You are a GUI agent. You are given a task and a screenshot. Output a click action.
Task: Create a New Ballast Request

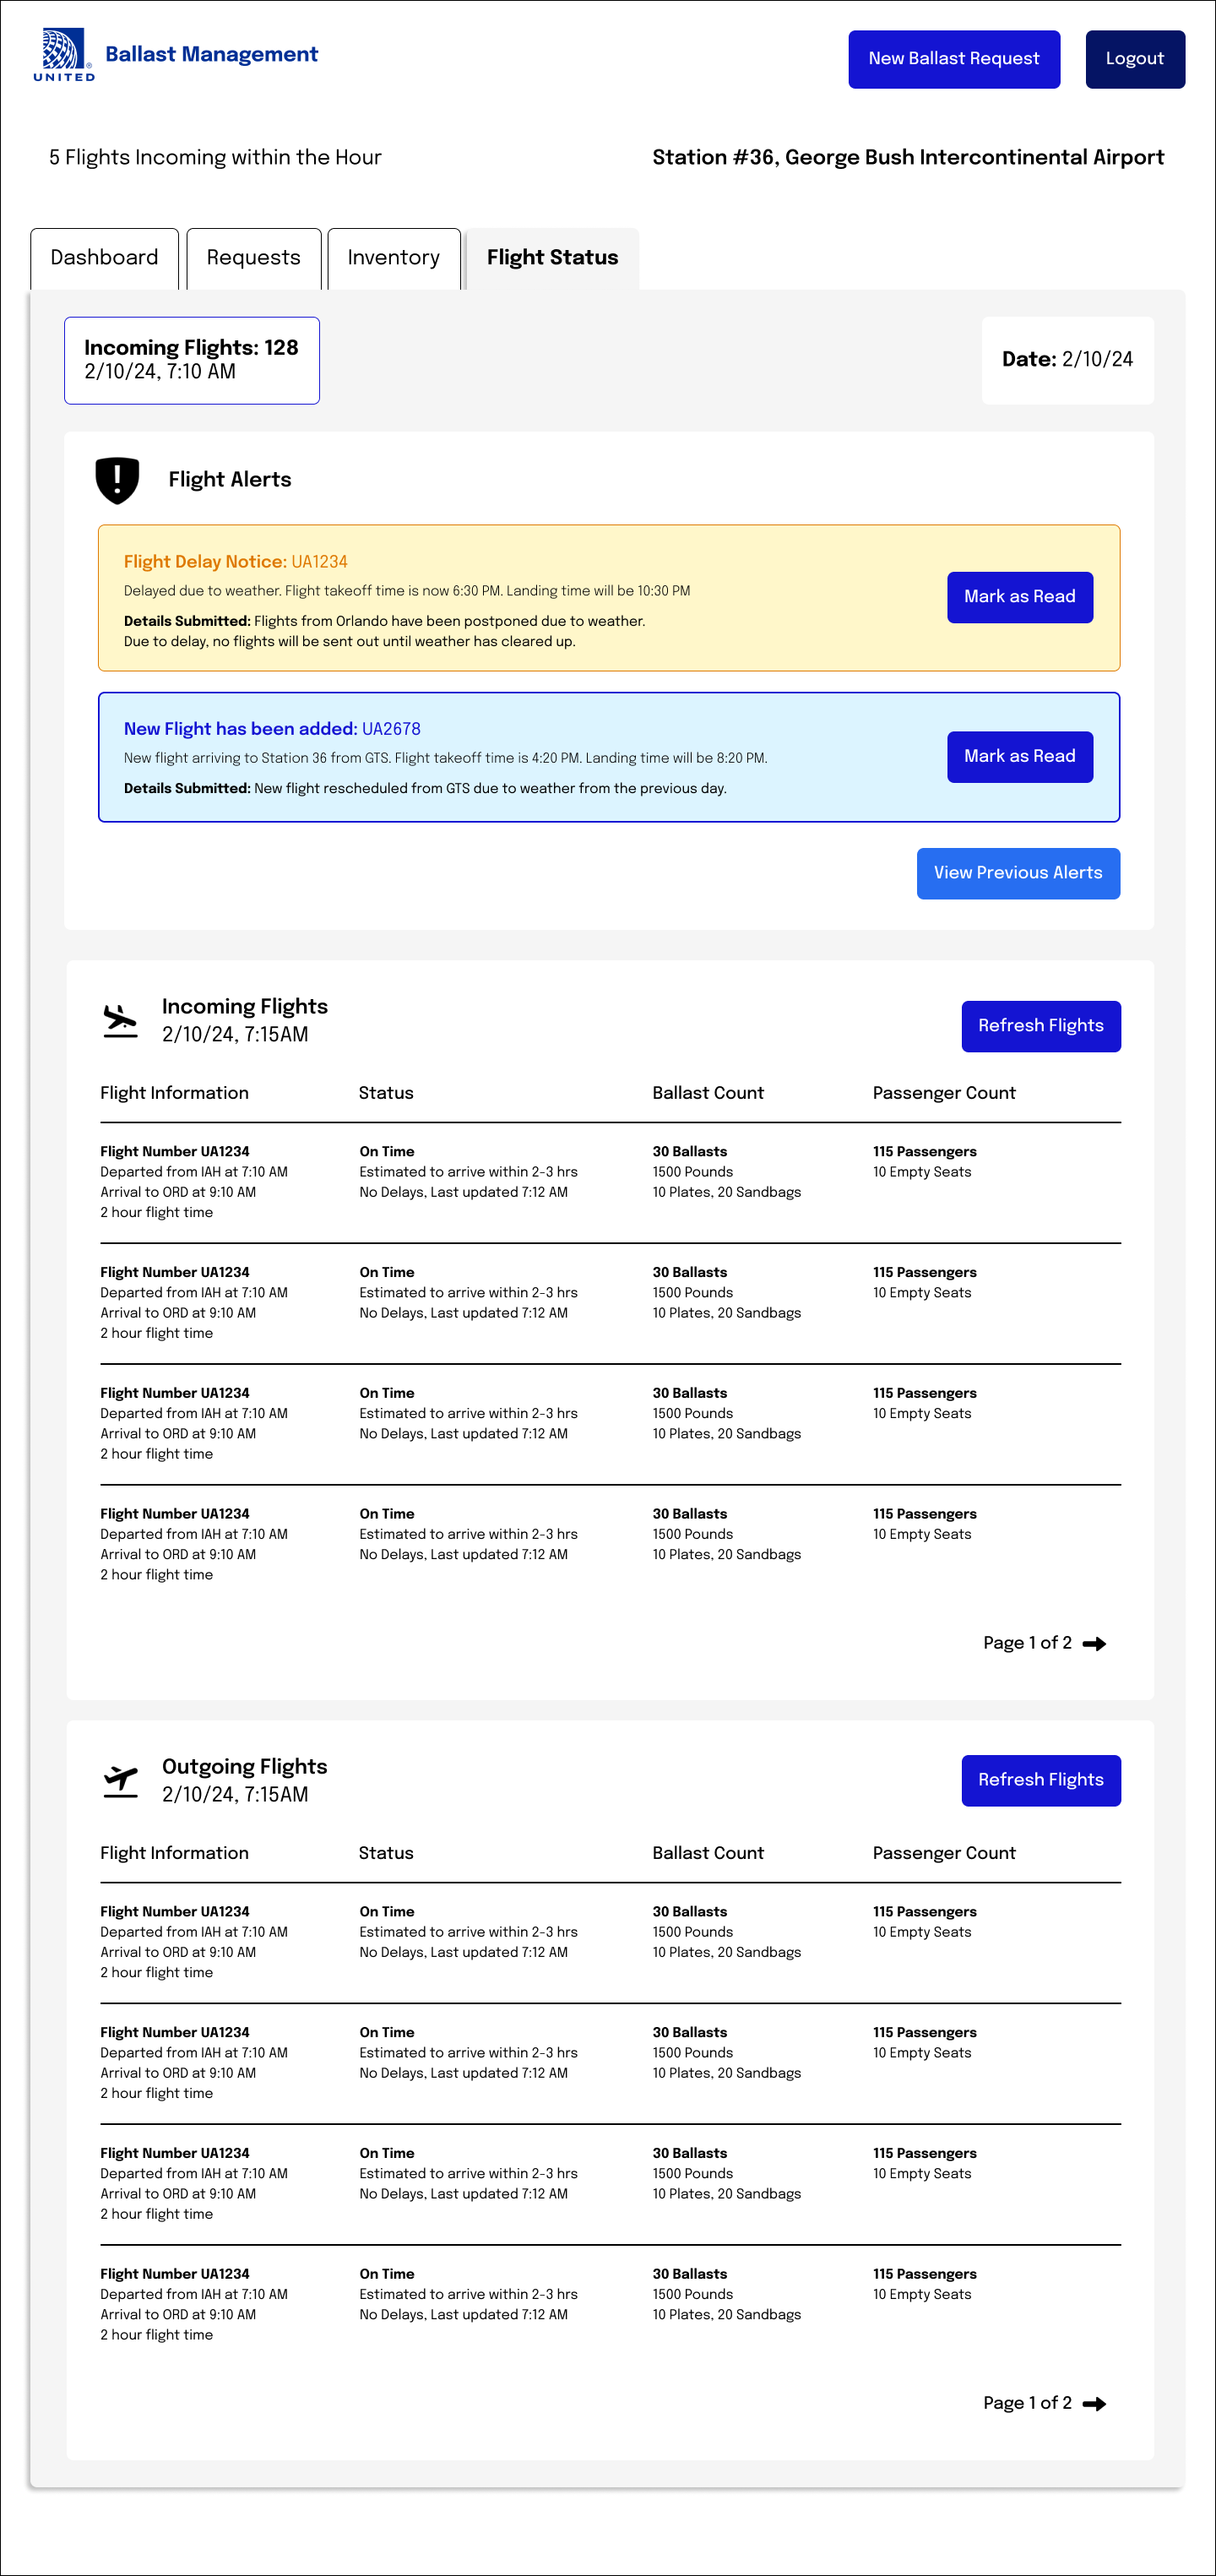click(x=954, y=59)
